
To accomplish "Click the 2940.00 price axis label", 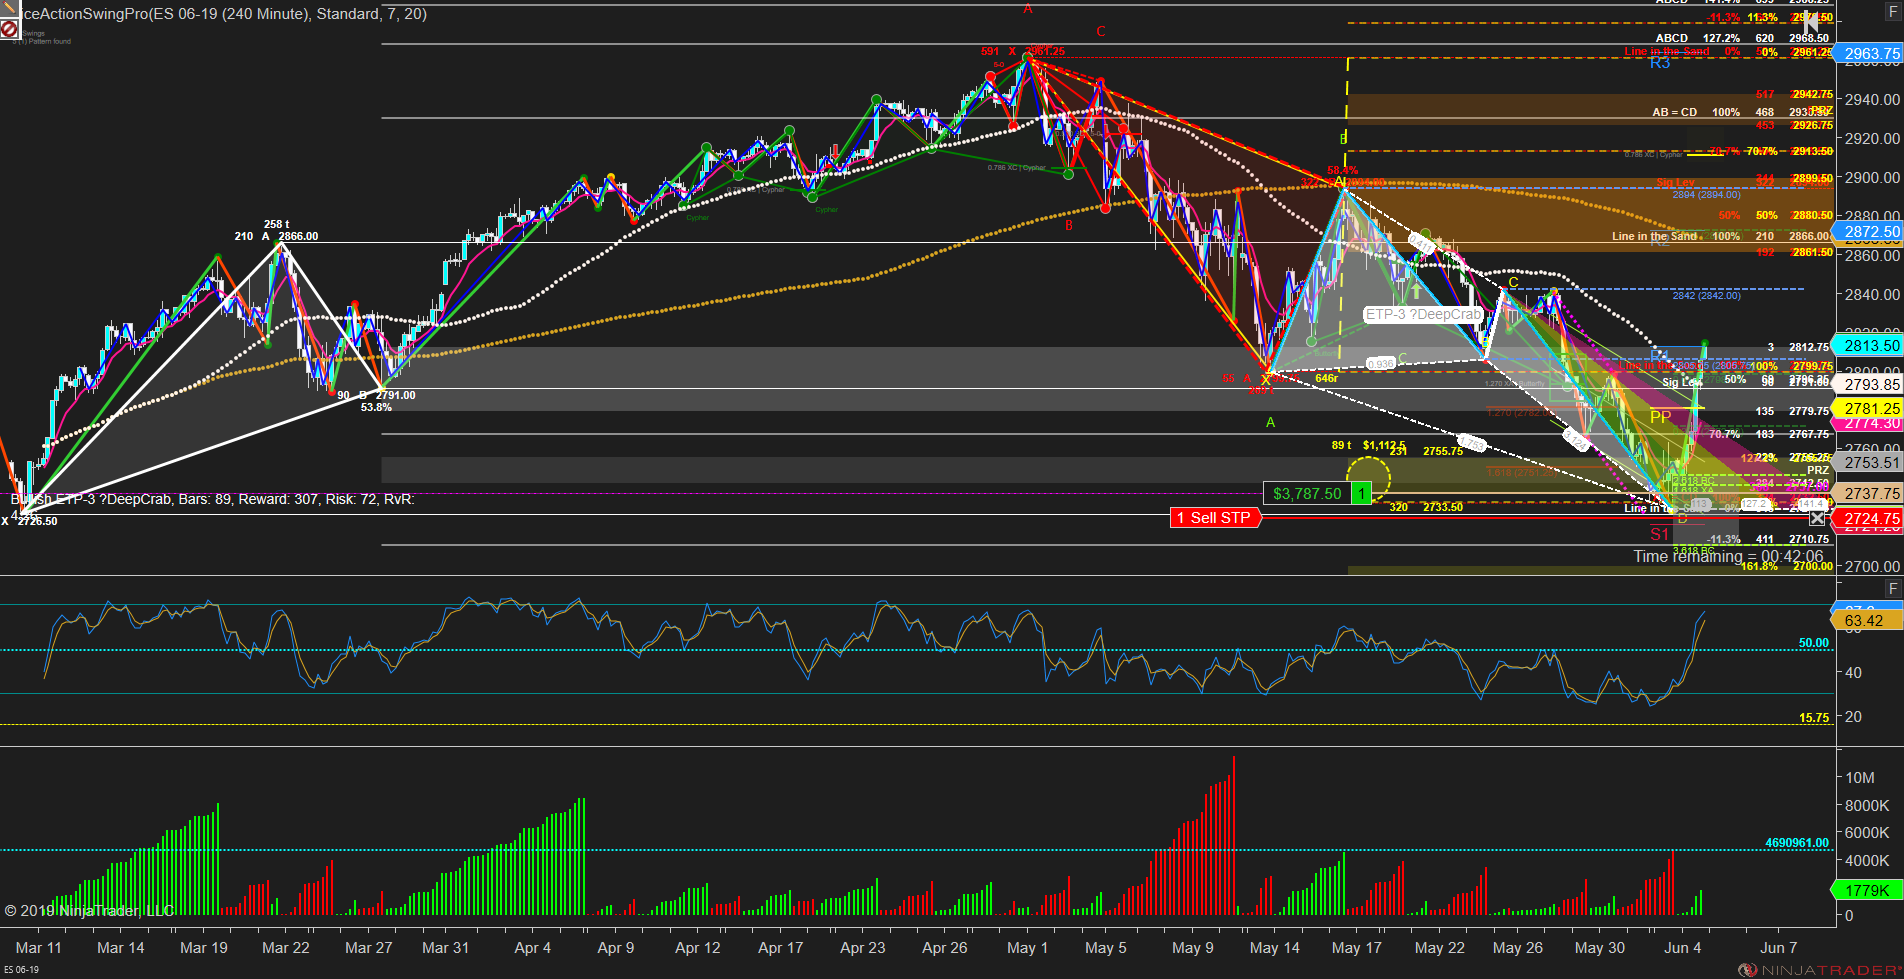I will click(x=1872, y=99).
